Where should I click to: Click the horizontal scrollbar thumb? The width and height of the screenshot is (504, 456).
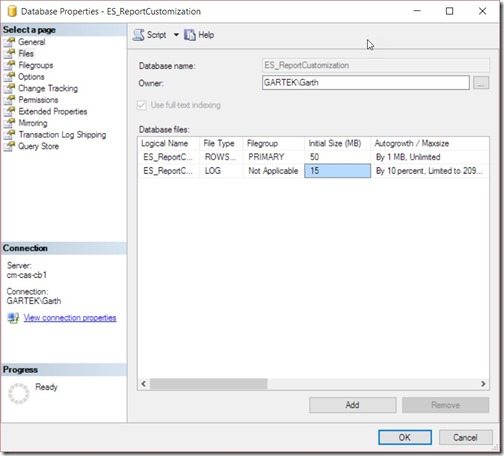[208, 384]
